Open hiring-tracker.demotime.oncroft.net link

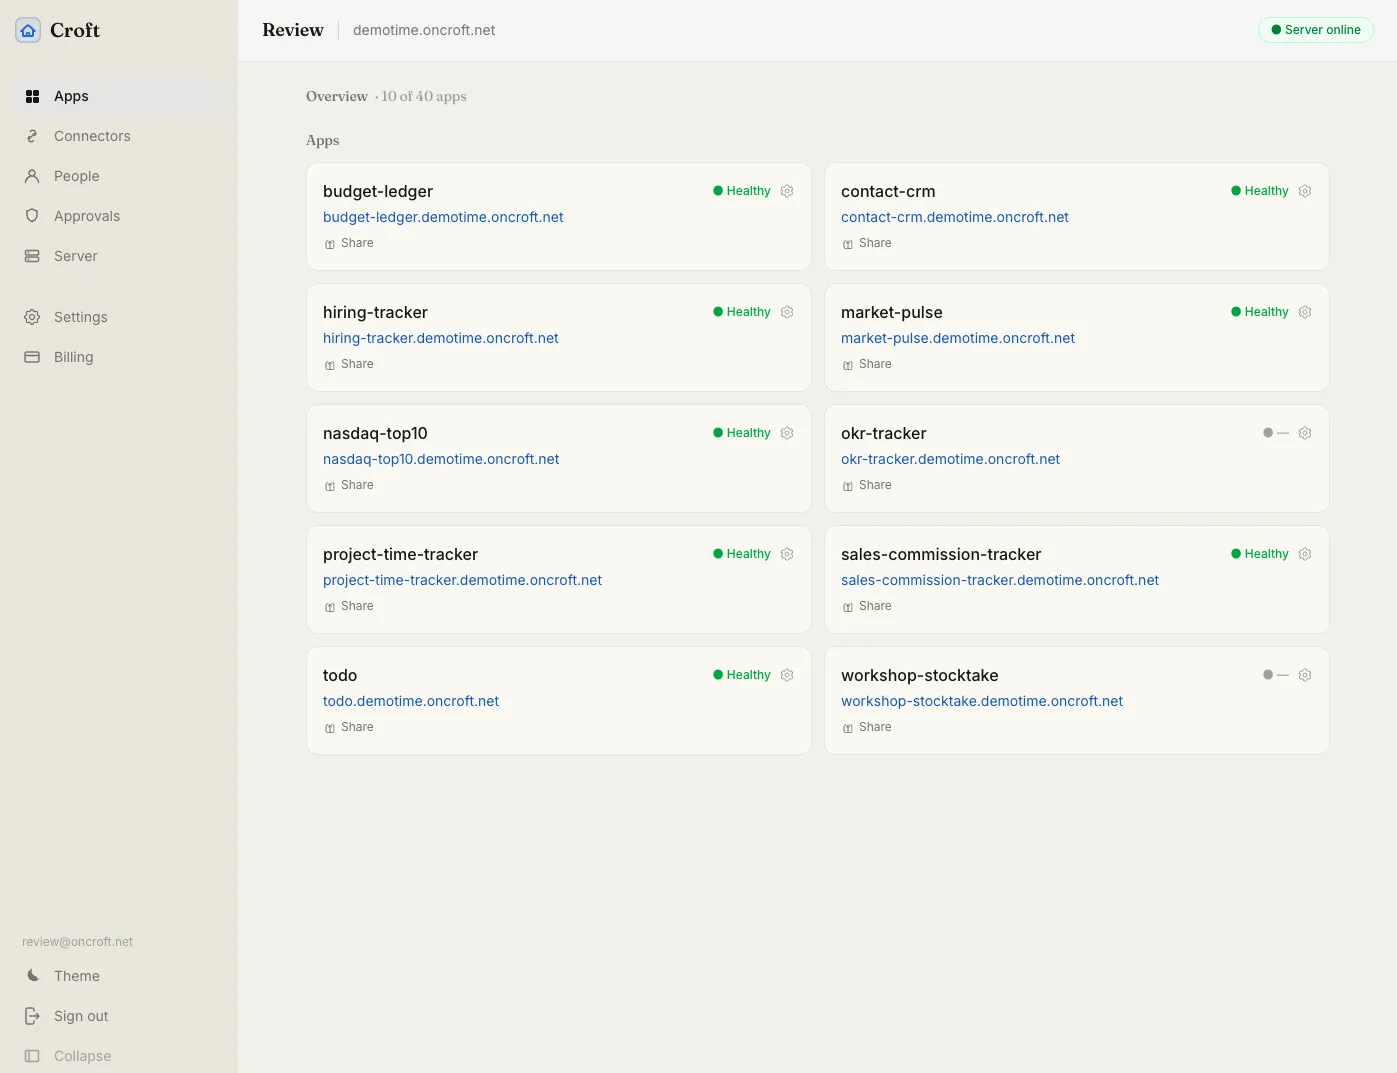pyautogui.click(x=441, y=338)
